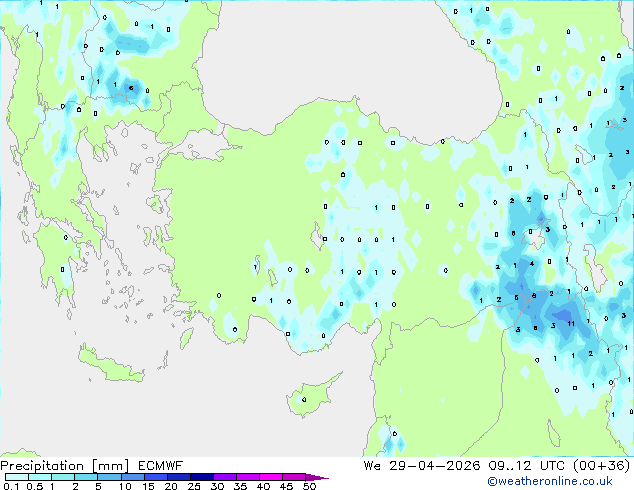Click the '(00+36)' forecast run text
Image resolution: width=634 pixels, height=490 pixels.
(x=602, y=466)
